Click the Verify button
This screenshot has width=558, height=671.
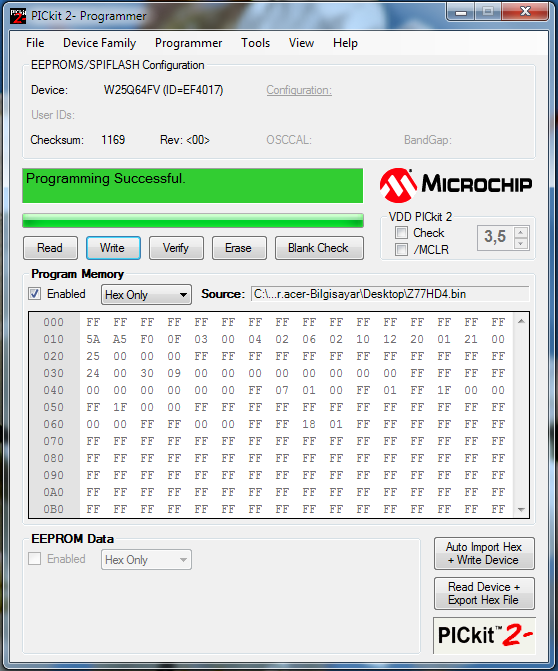point(176,248)
